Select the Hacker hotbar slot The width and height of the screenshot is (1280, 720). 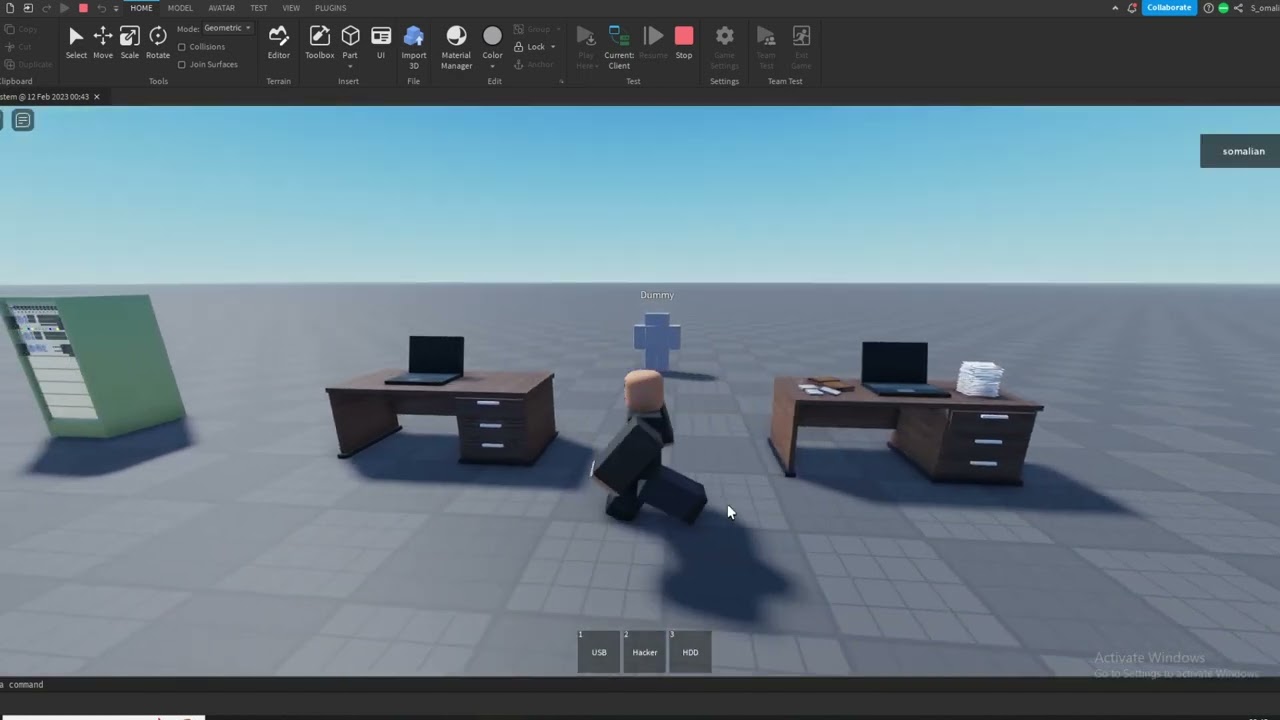[645, 651]
